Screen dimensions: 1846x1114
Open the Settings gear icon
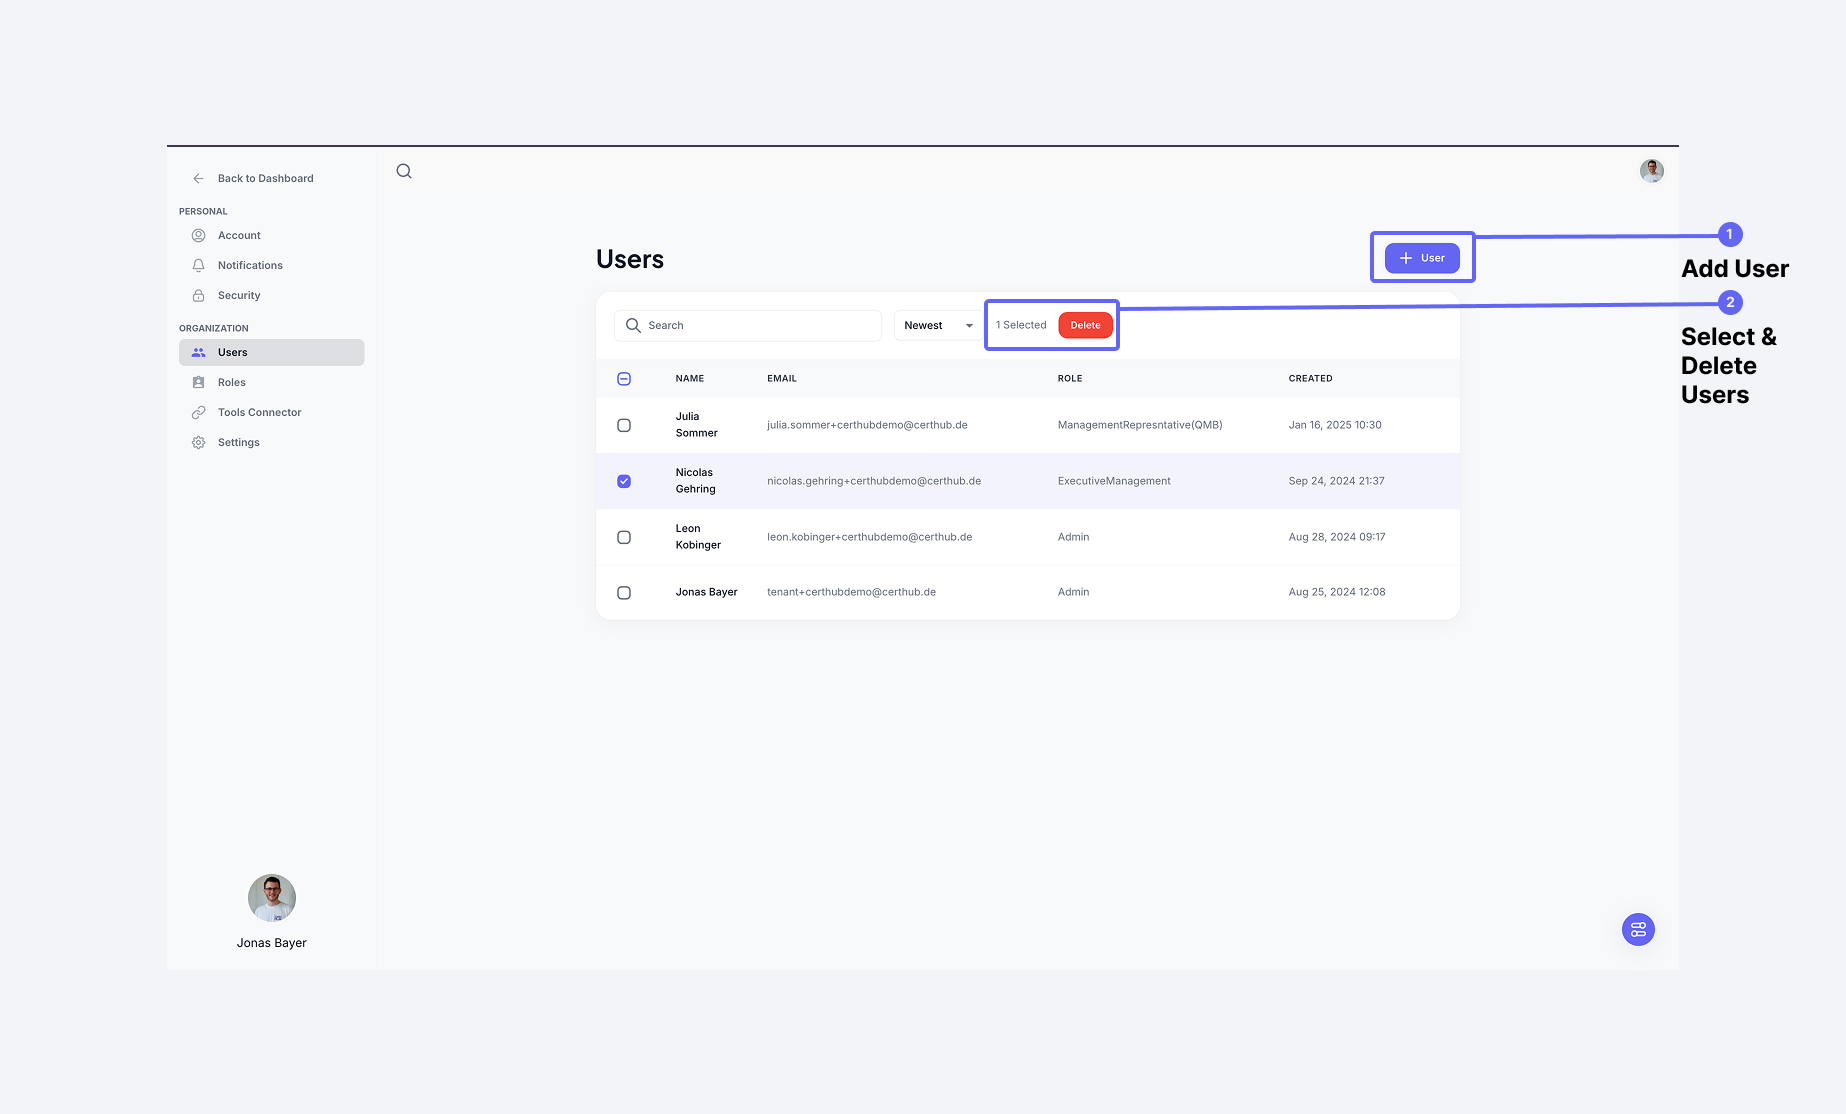coord(198,442)
